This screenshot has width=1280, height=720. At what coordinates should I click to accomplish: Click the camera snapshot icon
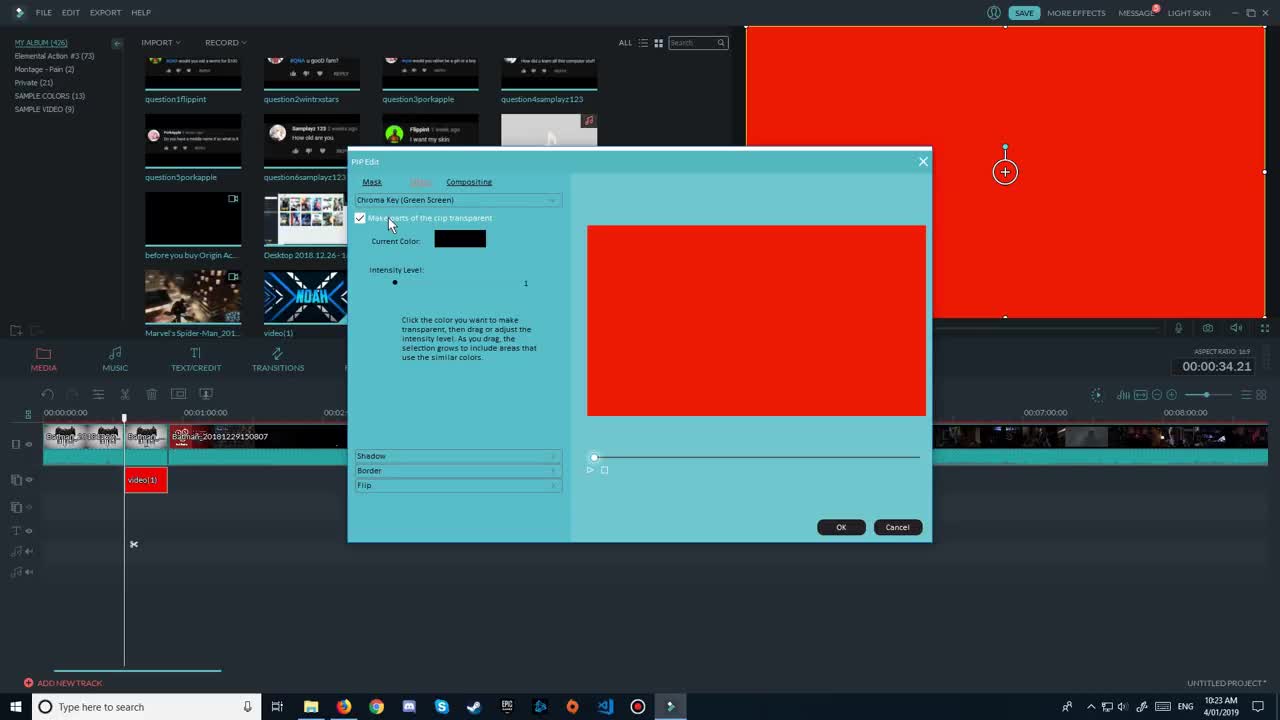1208,328
